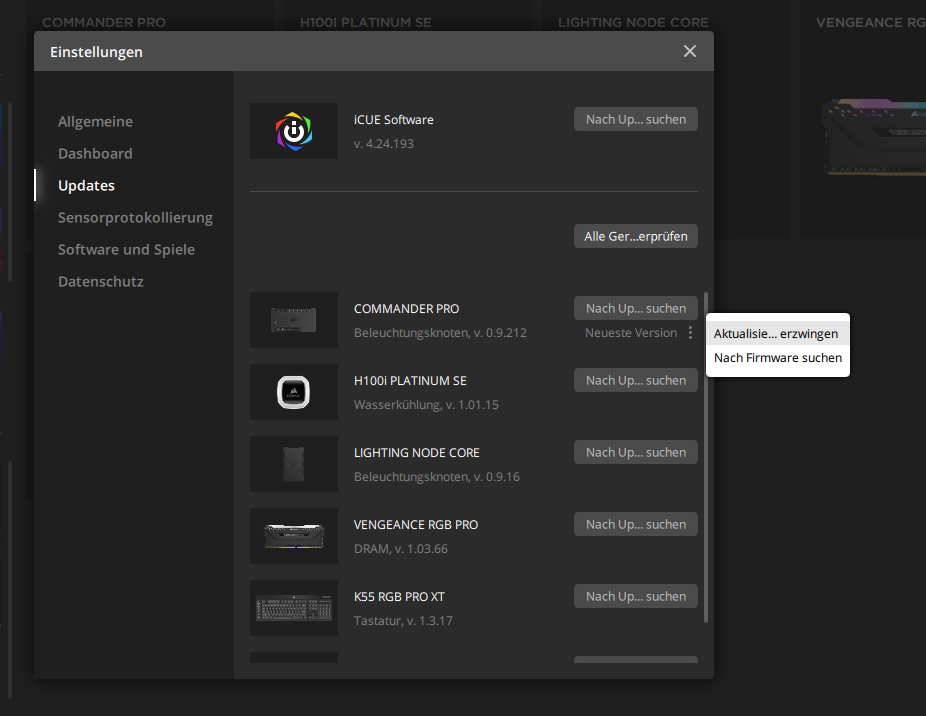Viewport: 926px width, 716px height.
Task: Click the K55 RGB PRO XT device name
Action: 399,597
